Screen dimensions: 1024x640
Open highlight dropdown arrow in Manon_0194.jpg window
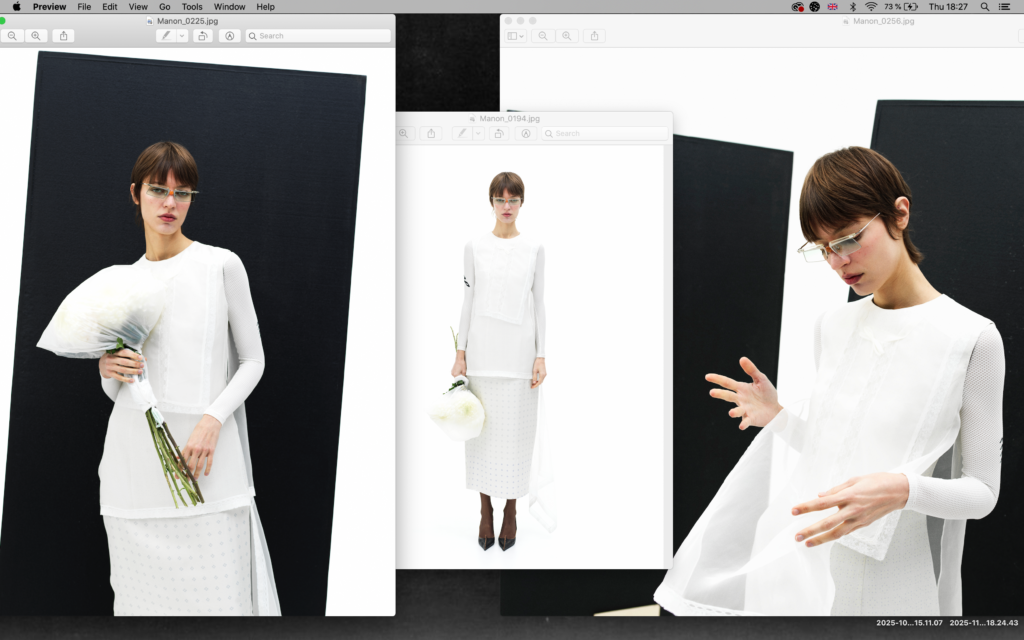click(478, 133)
